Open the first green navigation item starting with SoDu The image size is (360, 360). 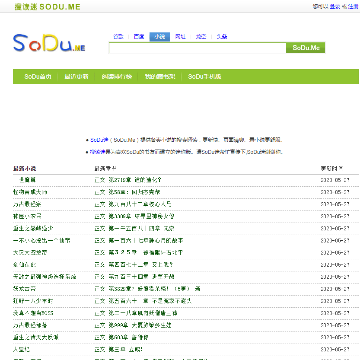(x=38, y=77)
